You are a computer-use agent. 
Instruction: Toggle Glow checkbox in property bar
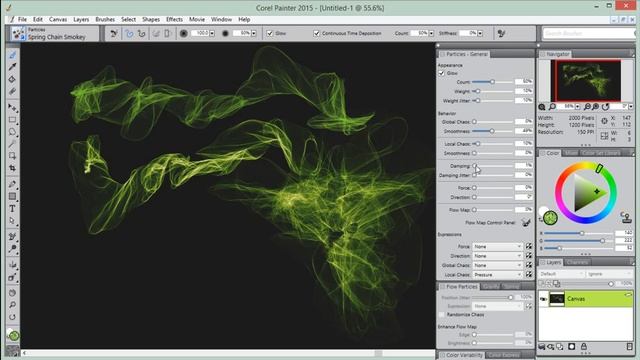pyautogui.click(x=270, y=33)
